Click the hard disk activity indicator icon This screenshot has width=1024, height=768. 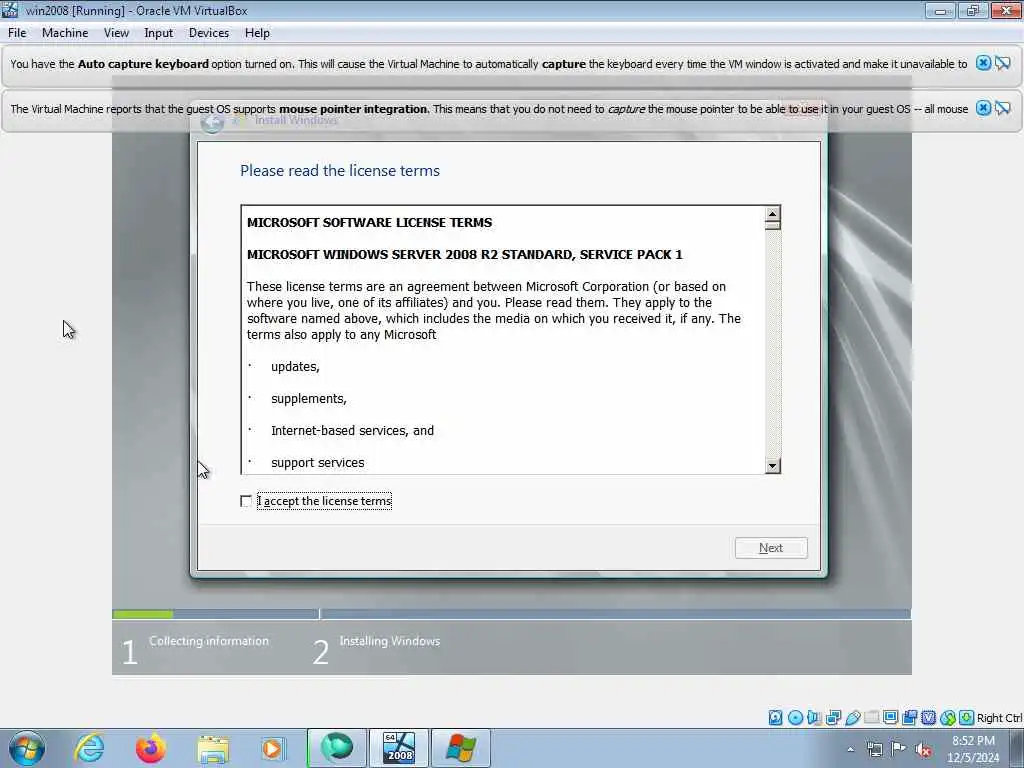pos(775,718)
